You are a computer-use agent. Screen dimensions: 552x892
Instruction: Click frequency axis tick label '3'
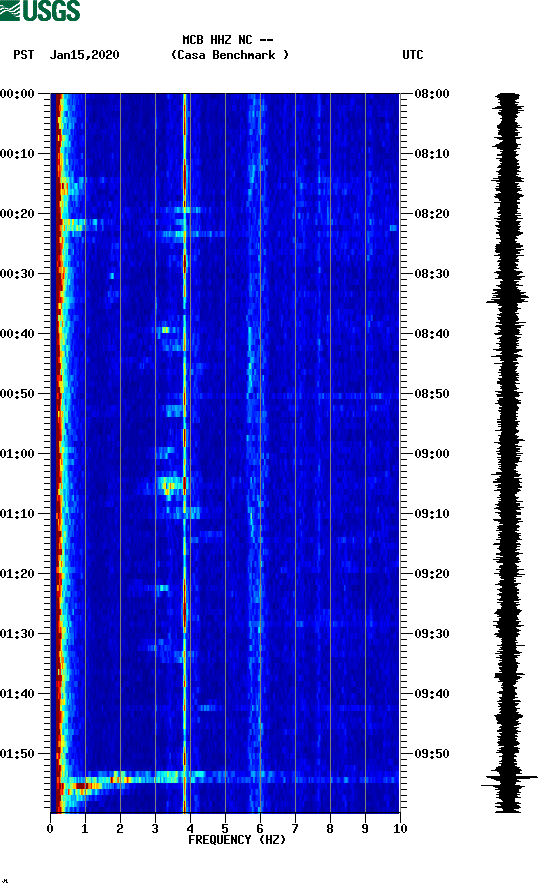tap(155, 829)
